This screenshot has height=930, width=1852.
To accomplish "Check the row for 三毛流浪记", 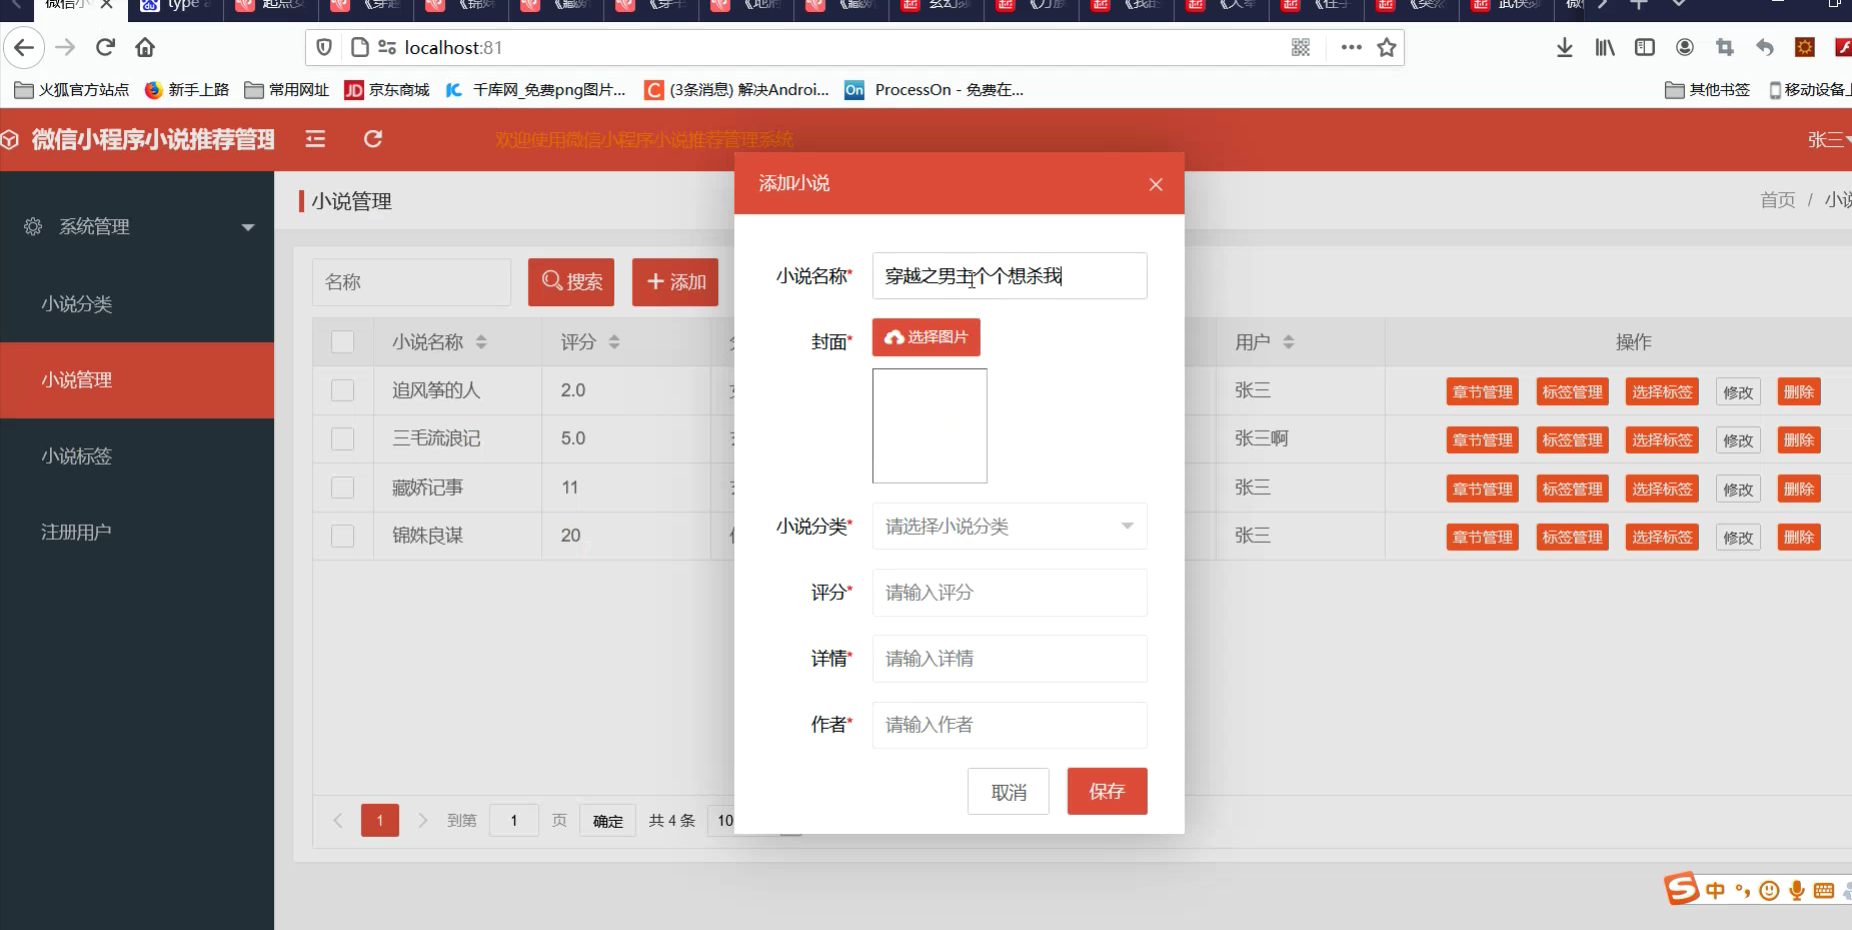I will [x=342, y=439].
